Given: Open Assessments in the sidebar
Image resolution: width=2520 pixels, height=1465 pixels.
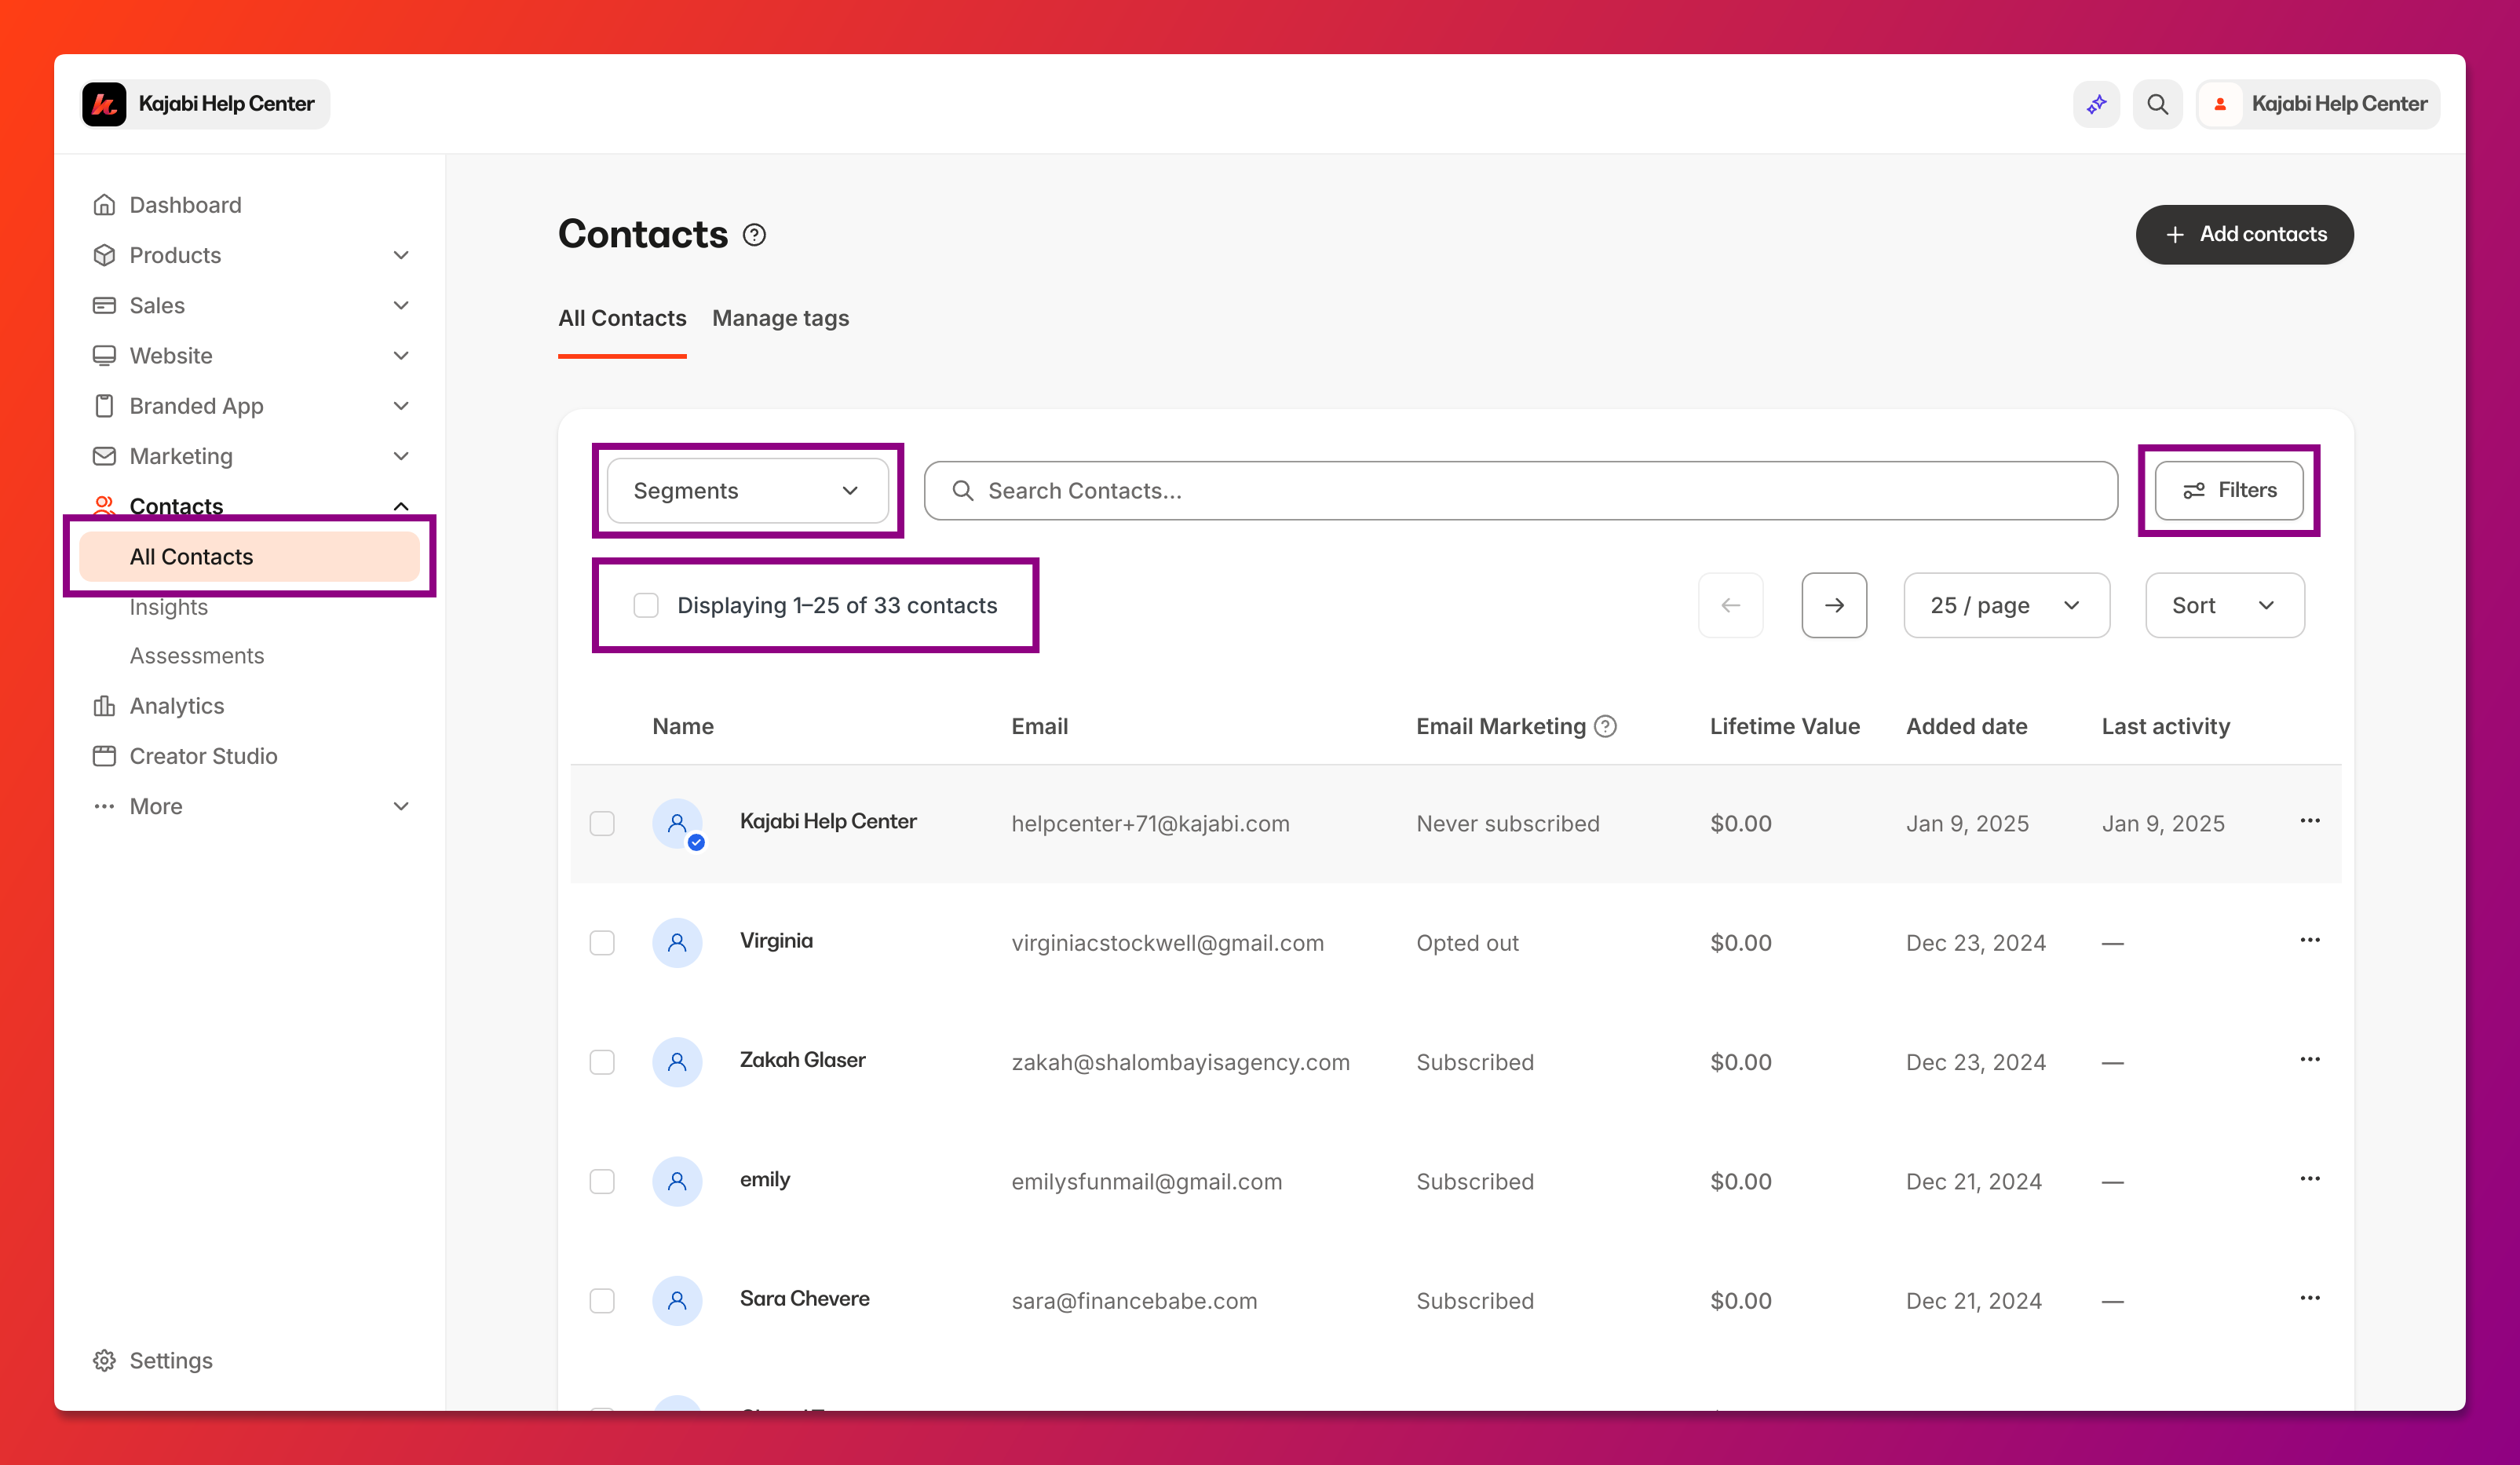Looking at the screenshot, I should 197,655.
